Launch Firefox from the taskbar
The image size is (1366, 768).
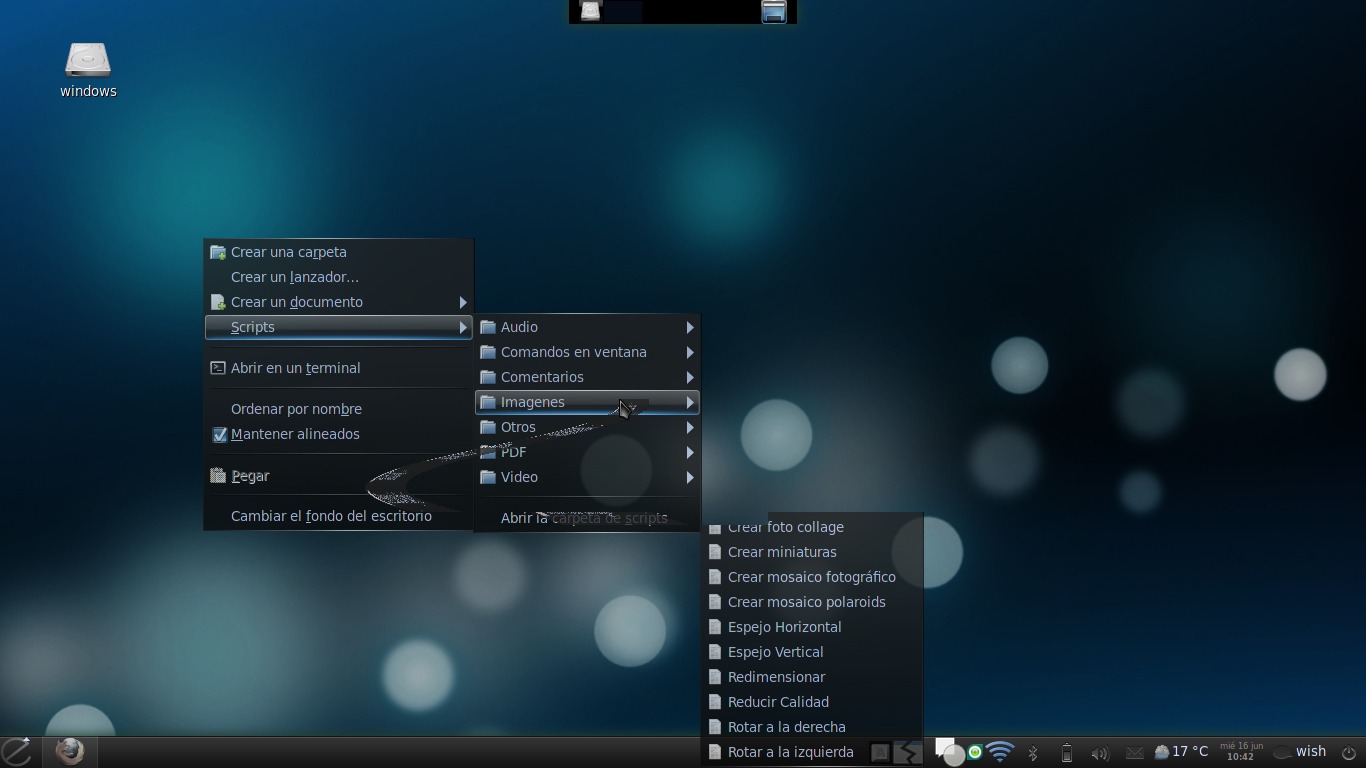pos(69,751)
